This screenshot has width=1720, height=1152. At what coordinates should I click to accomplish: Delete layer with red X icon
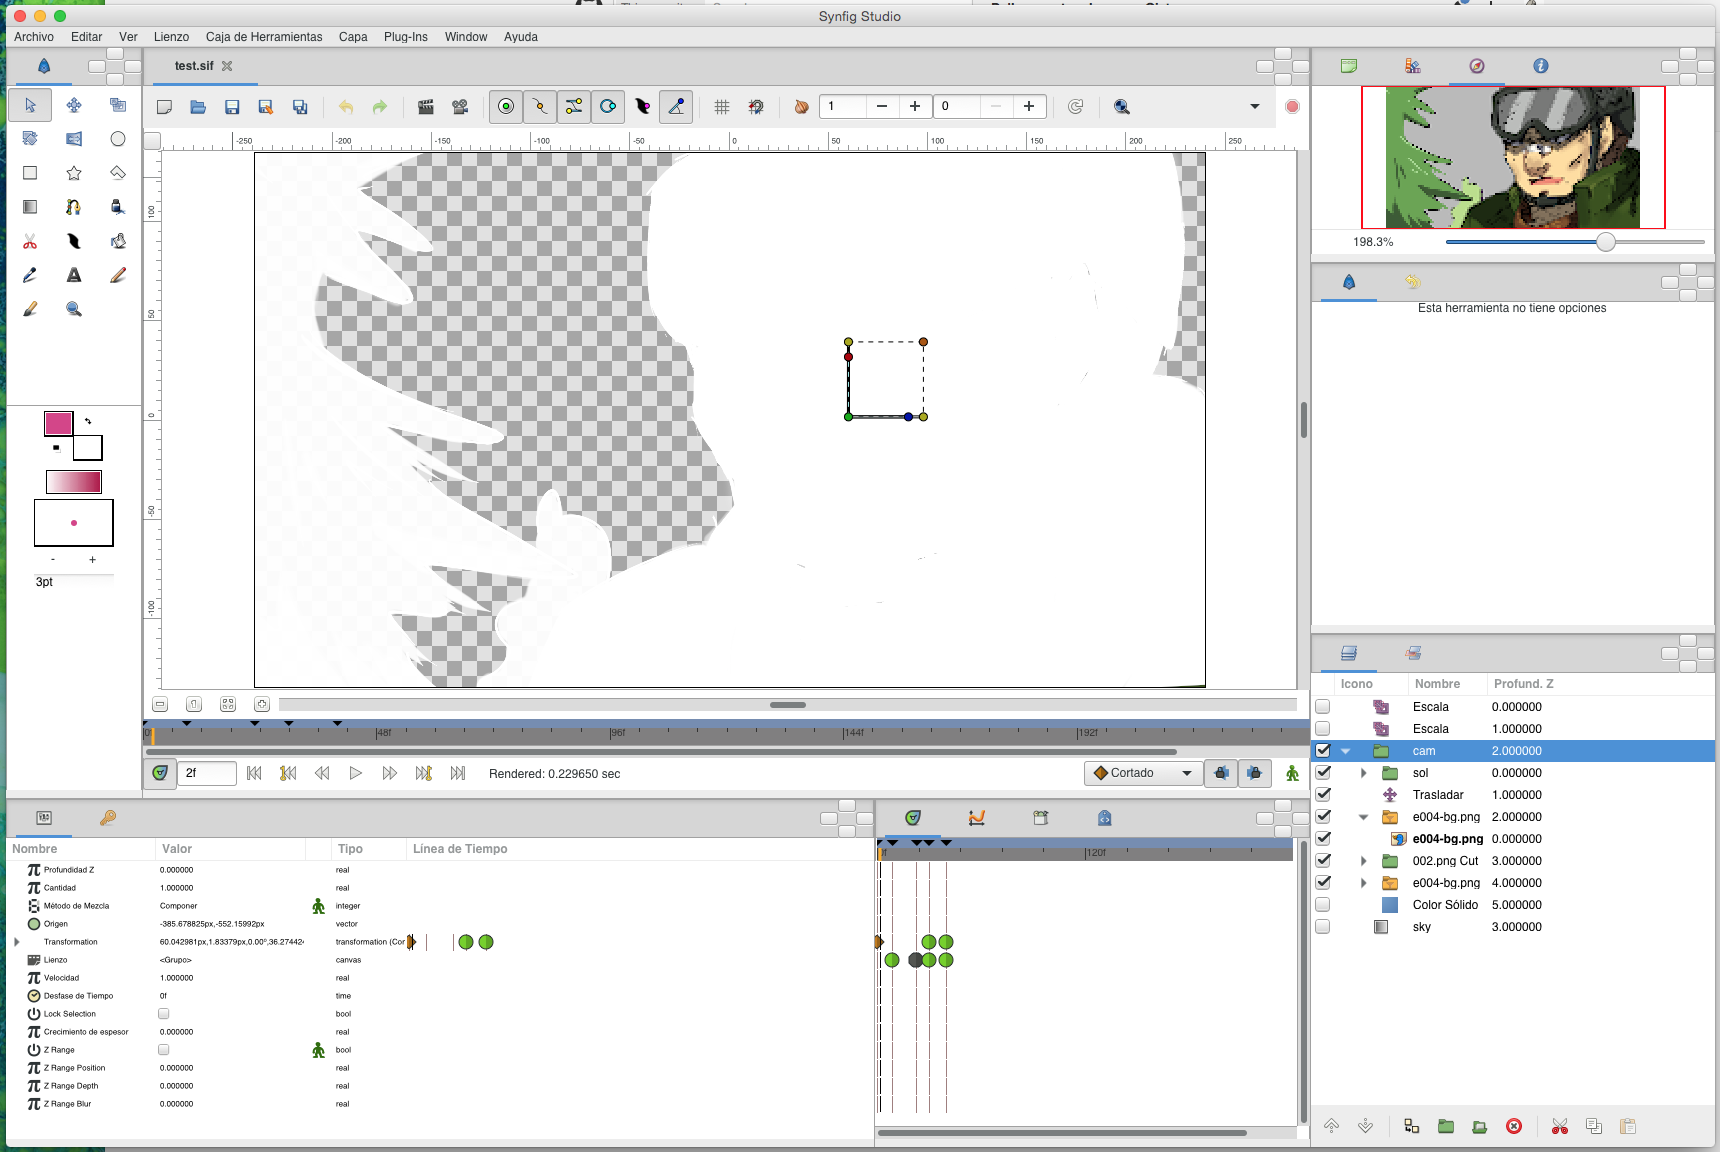[x=1514, y=1126]
